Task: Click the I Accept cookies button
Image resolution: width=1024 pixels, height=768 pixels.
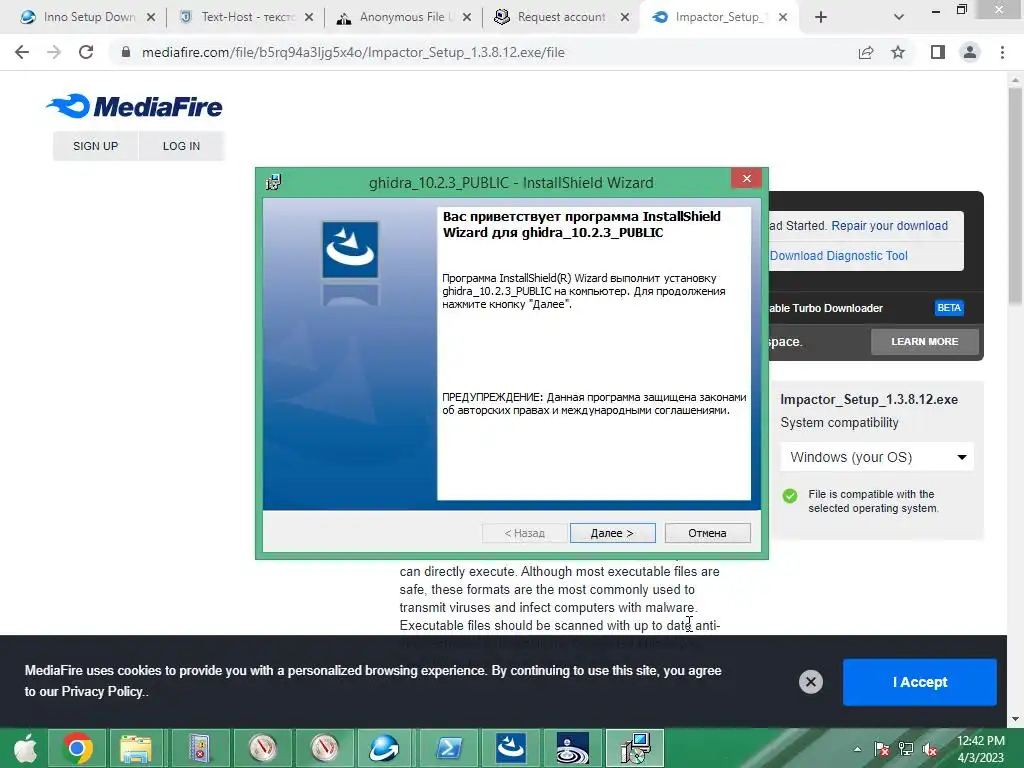Action: click(920, 682)
